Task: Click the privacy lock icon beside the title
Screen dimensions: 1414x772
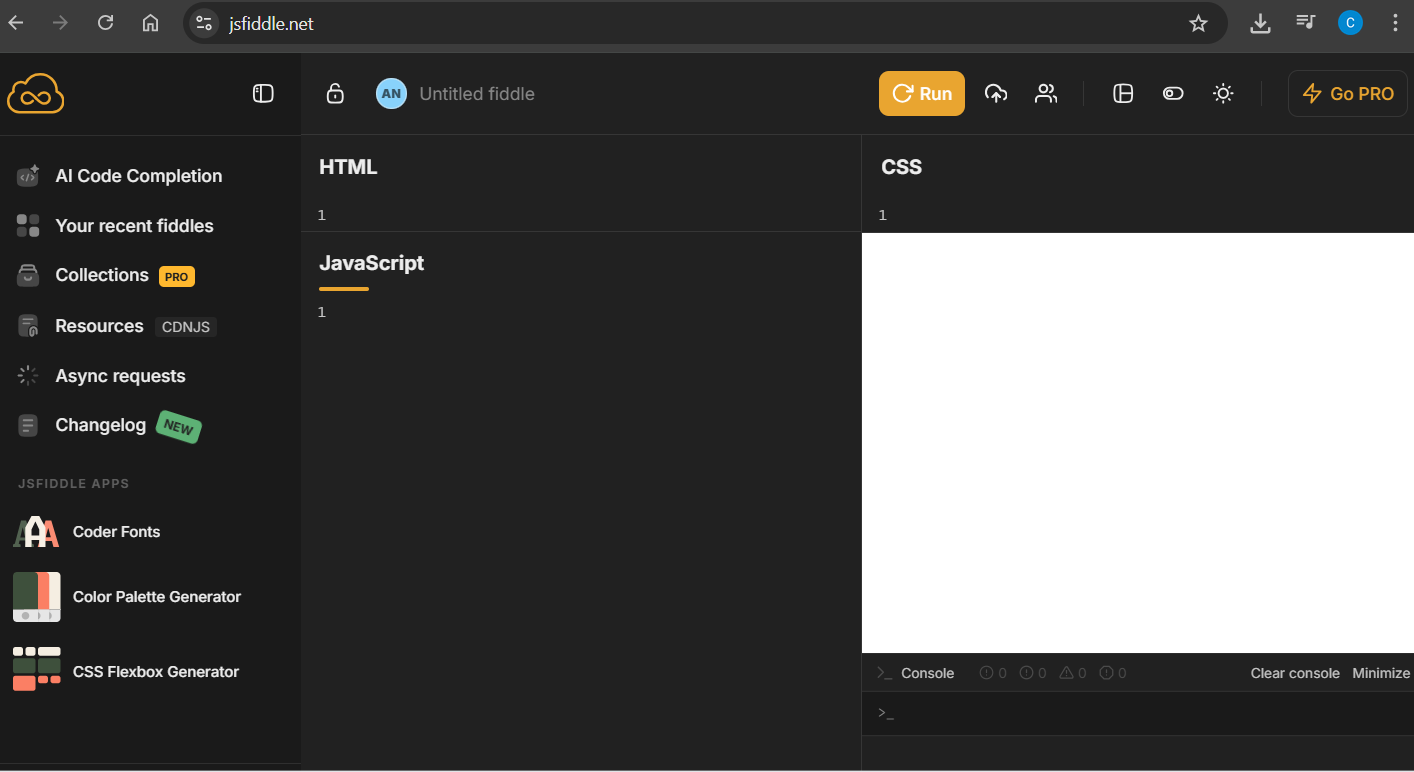Action: [x=334, y=93]
